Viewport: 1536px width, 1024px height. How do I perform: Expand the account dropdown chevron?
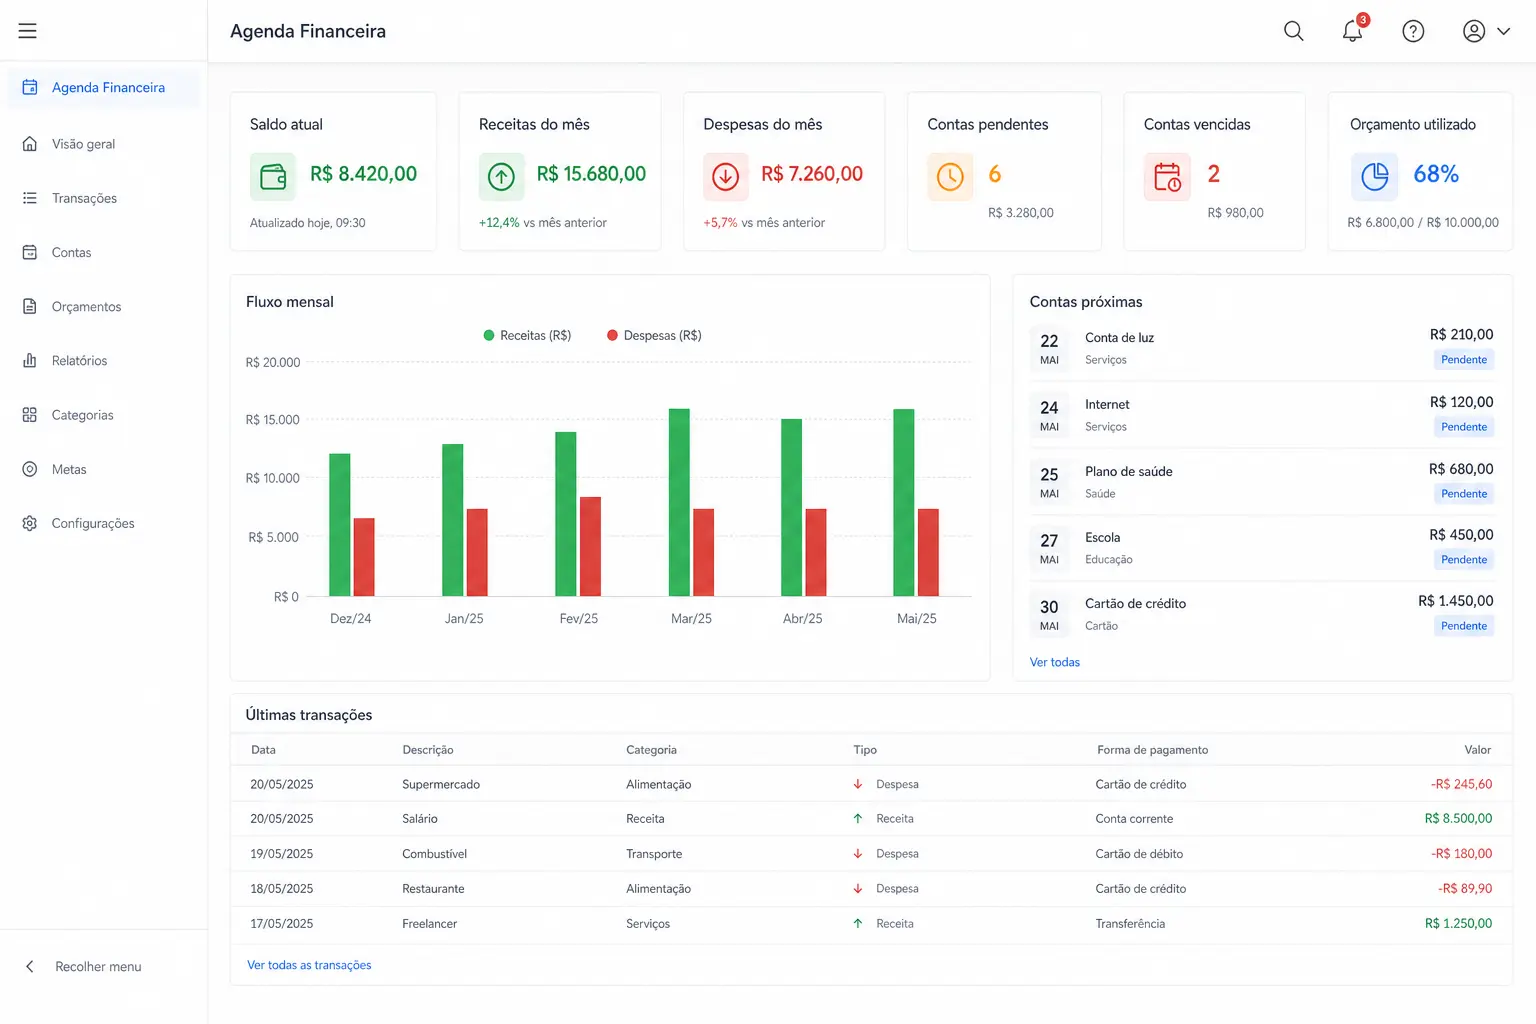coord(1503,31)
